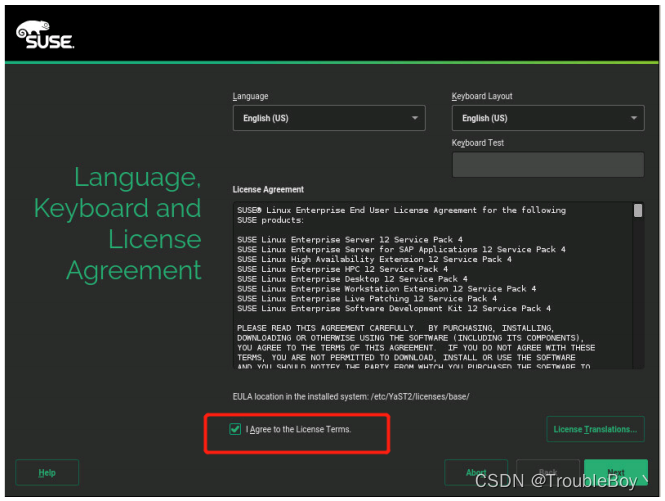Click the Help button

(x=47, y=473)
